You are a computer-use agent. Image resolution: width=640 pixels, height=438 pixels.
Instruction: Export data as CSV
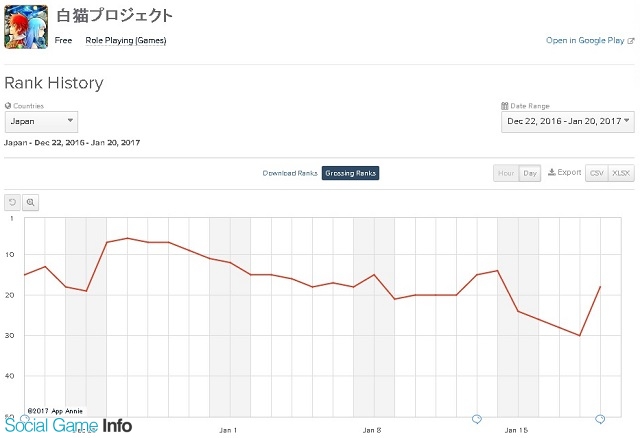pyautogui.click(x=596, y=173)
